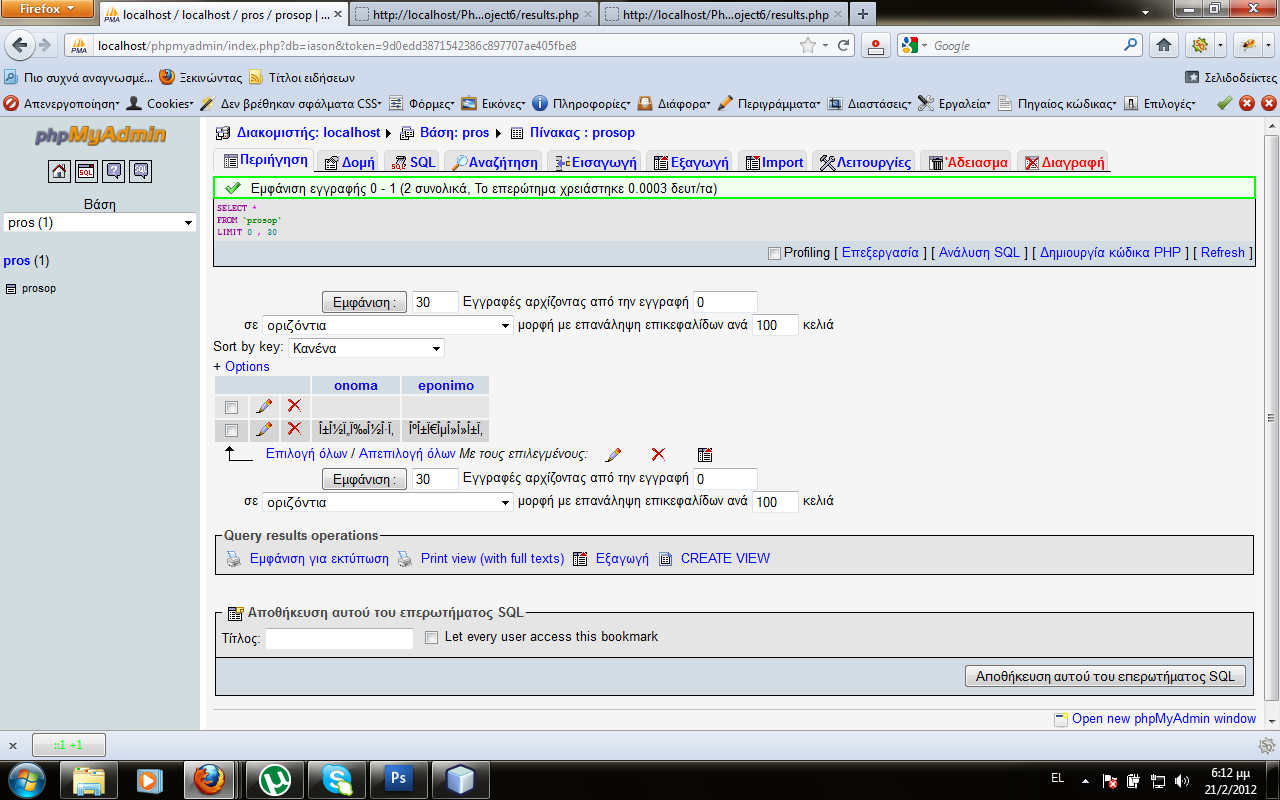This screenshot has width=1280, height=800.
Task: Switch to the Import tab
Action: [x=773, y=162]
